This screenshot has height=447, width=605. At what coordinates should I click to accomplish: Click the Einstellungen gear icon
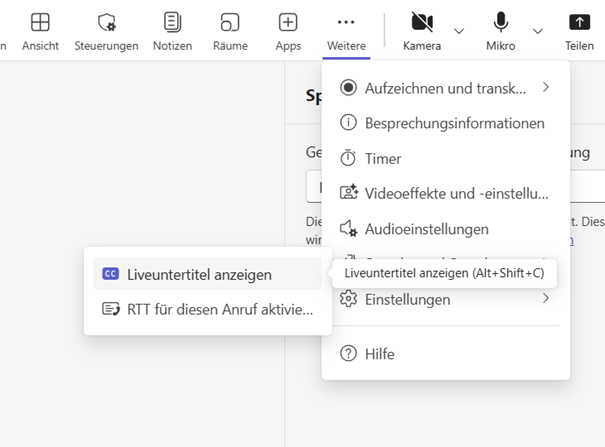348,299
